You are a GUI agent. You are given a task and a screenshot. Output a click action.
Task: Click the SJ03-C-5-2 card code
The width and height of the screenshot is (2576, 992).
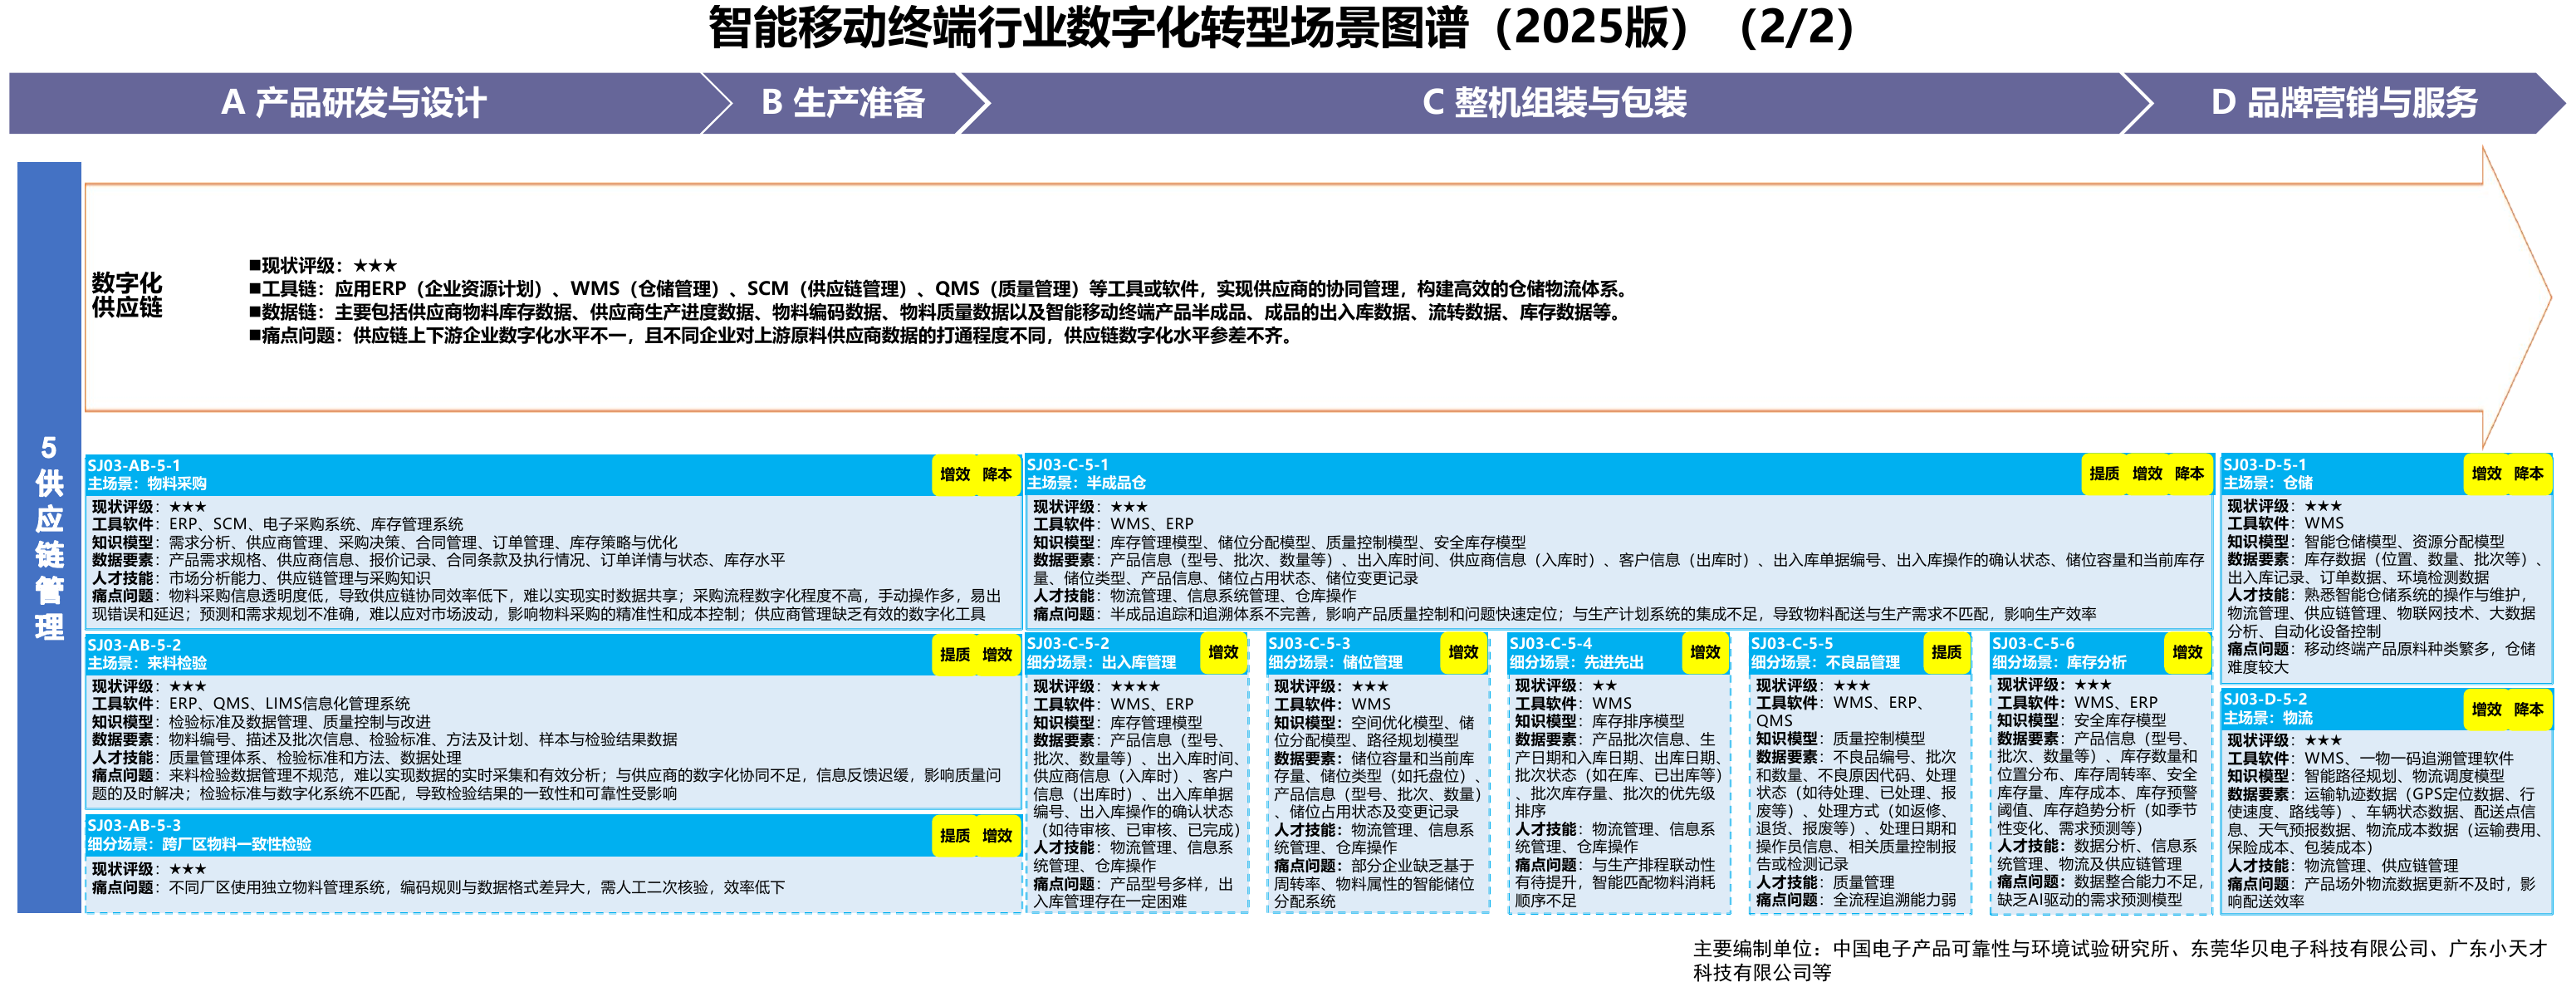pos(1068,644)
